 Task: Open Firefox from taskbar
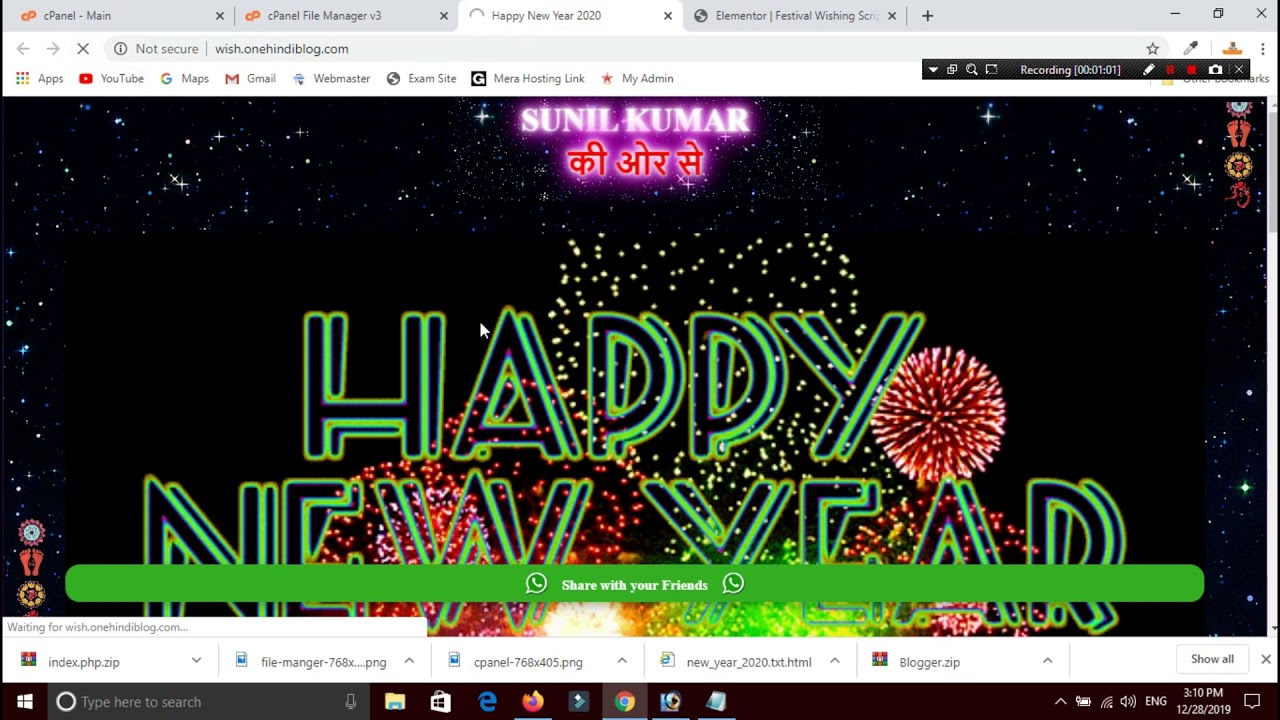[533, 702]
